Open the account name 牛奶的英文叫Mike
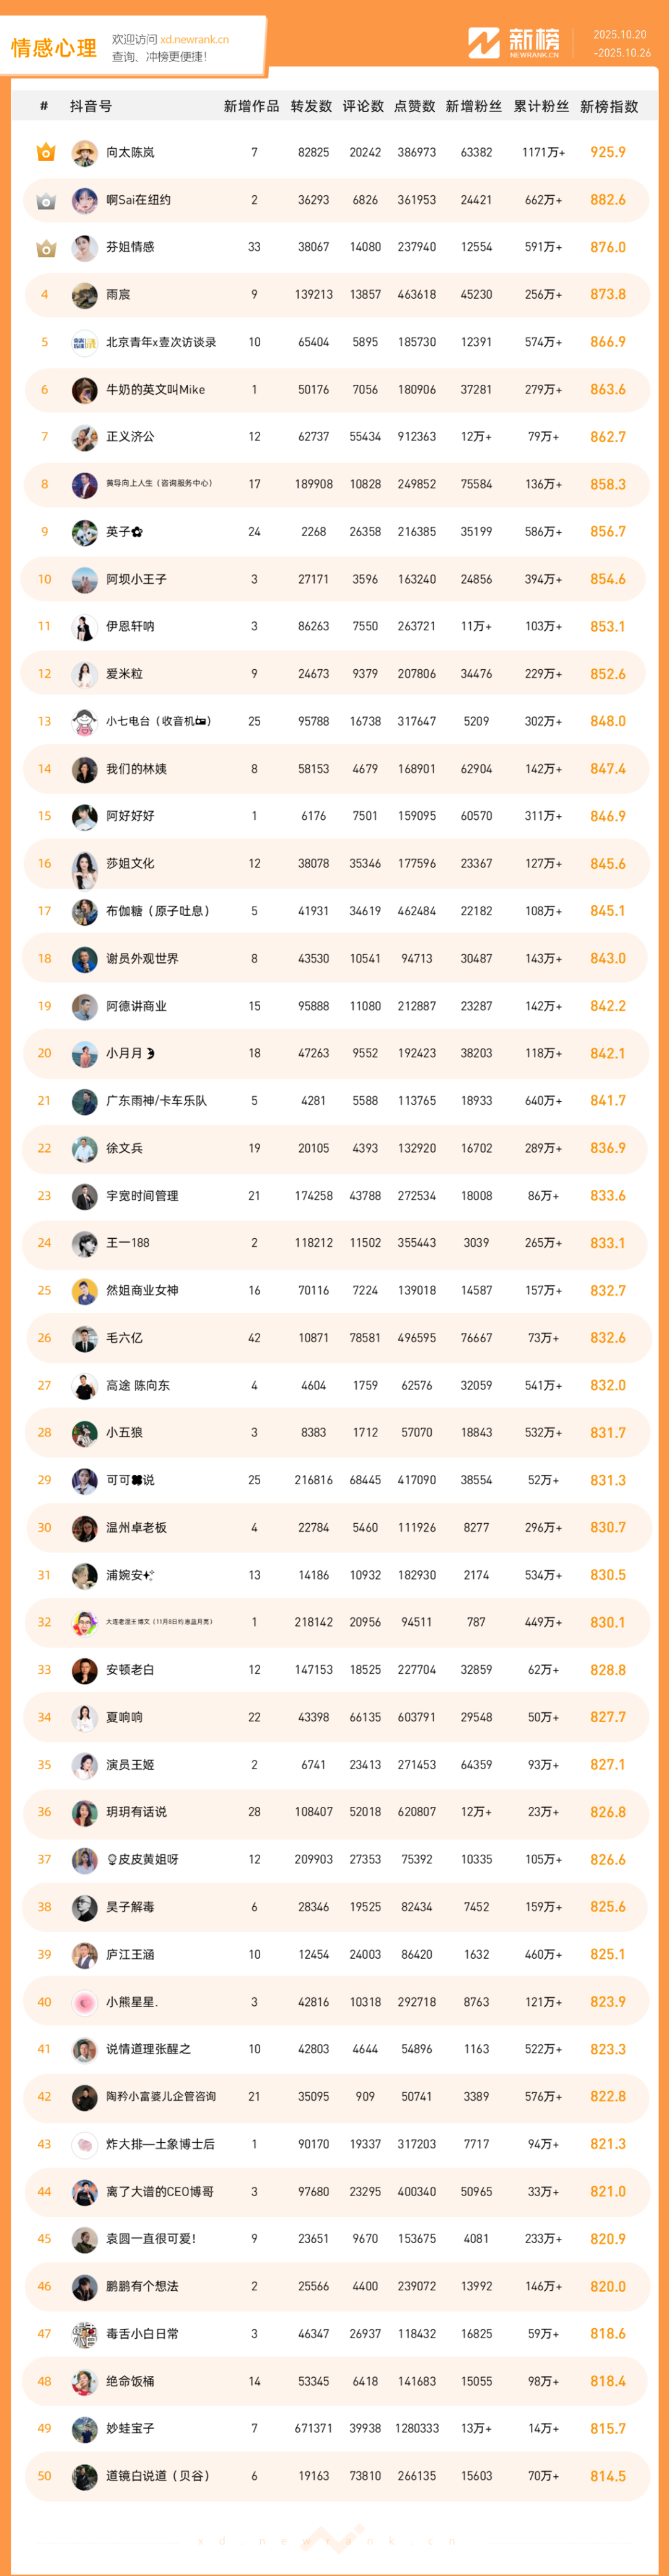Screen dimensions: 669x2576 pyautogui.click(x=155, y=389)
